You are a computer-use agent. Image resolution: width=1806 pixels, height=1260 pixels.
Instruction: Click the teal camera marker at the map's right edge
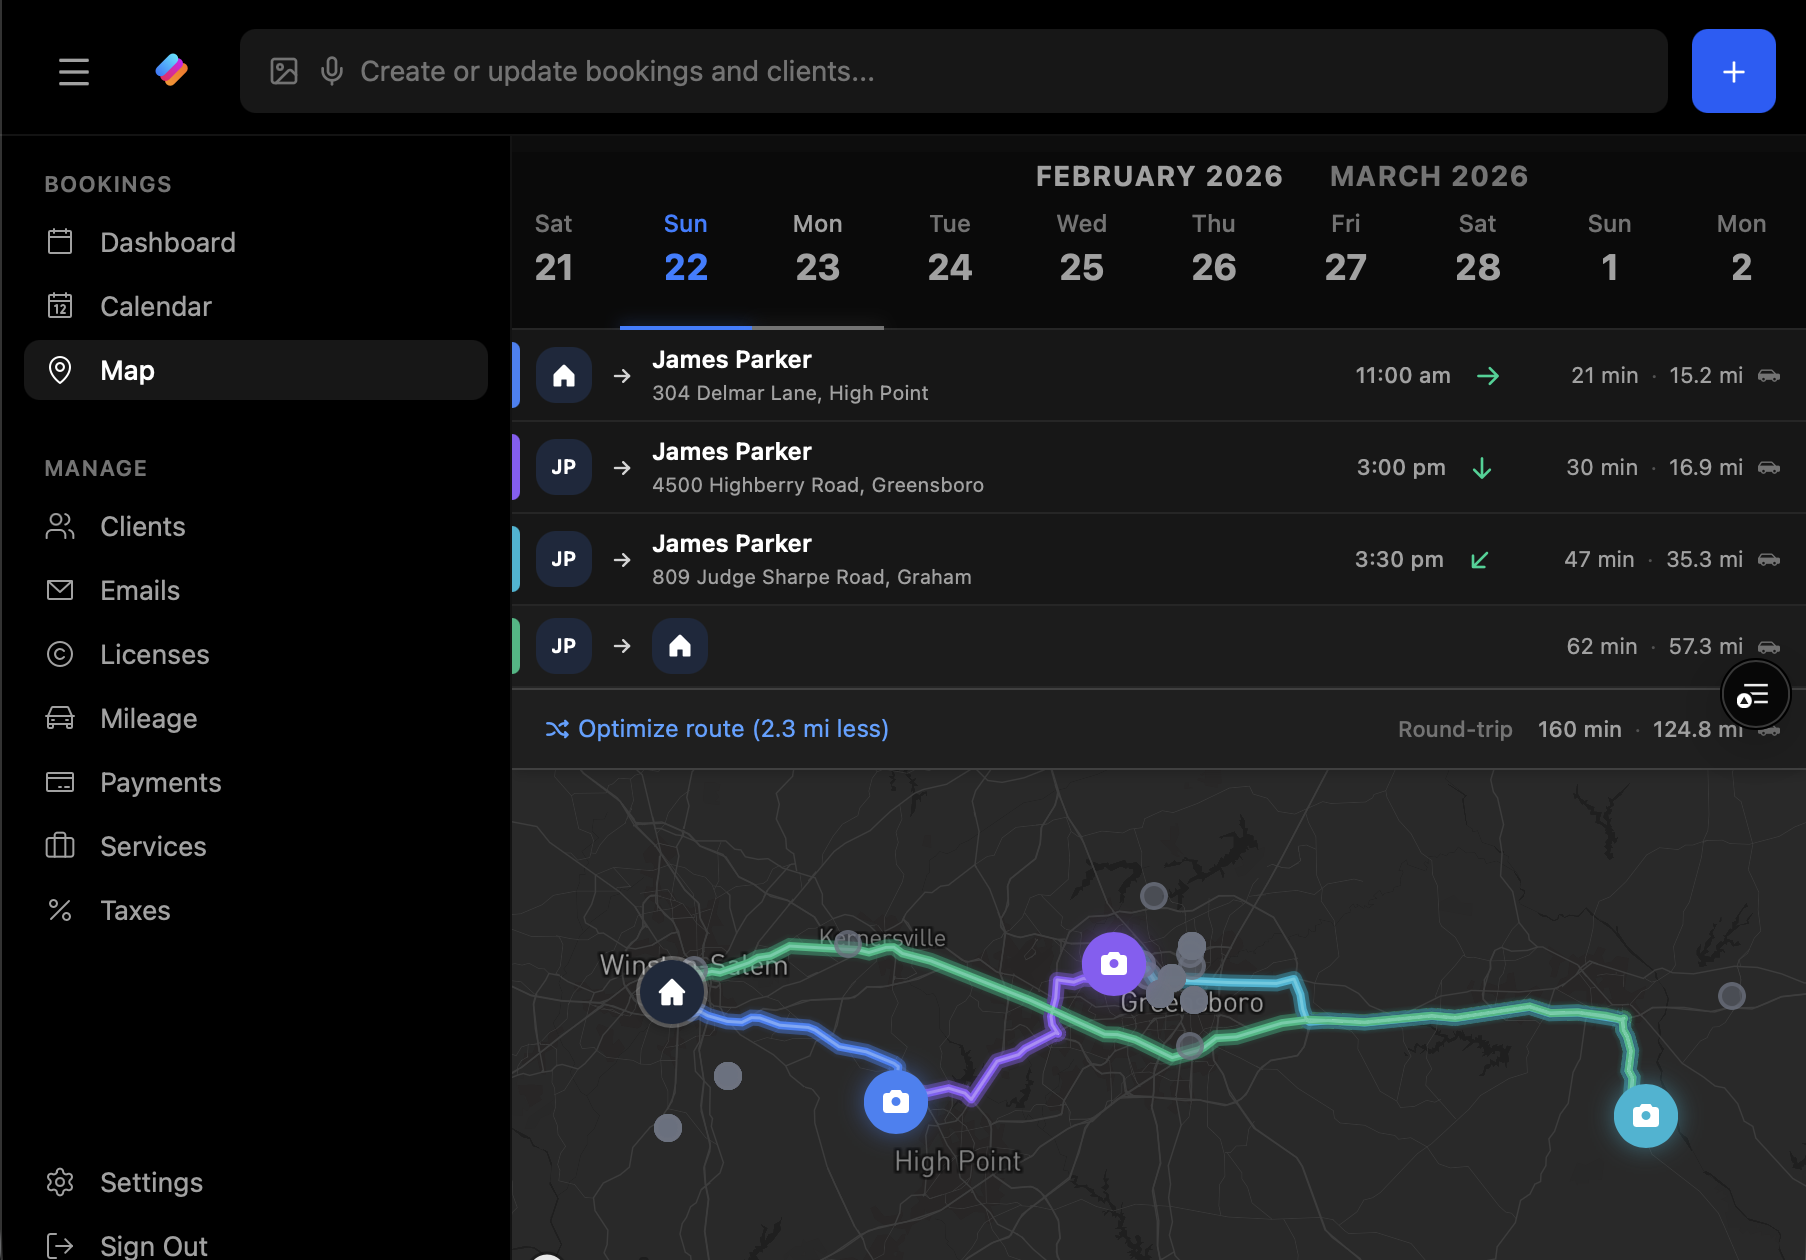click(x=1645, y=1116)
